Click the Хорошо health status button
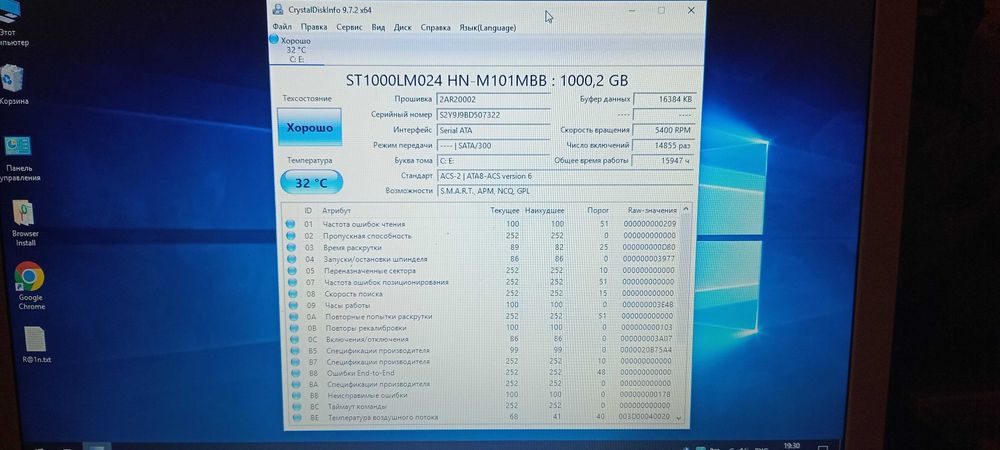1000x450 pixels. click(x=309, y=127)
